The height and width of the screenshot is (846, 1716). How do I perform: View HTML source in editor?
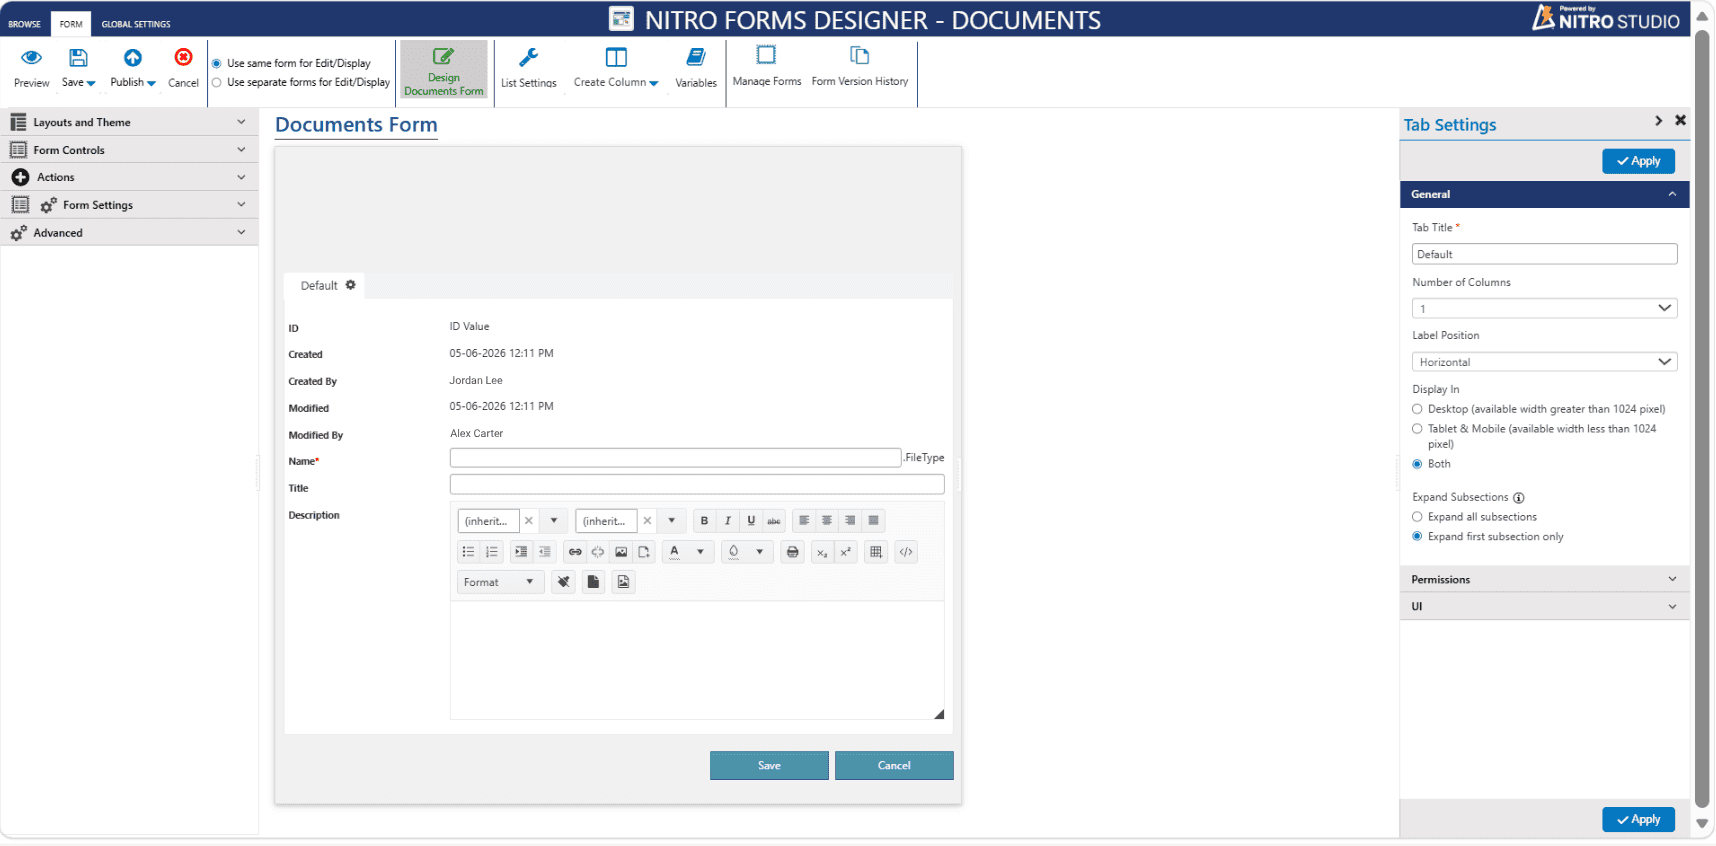coord(906,552)
